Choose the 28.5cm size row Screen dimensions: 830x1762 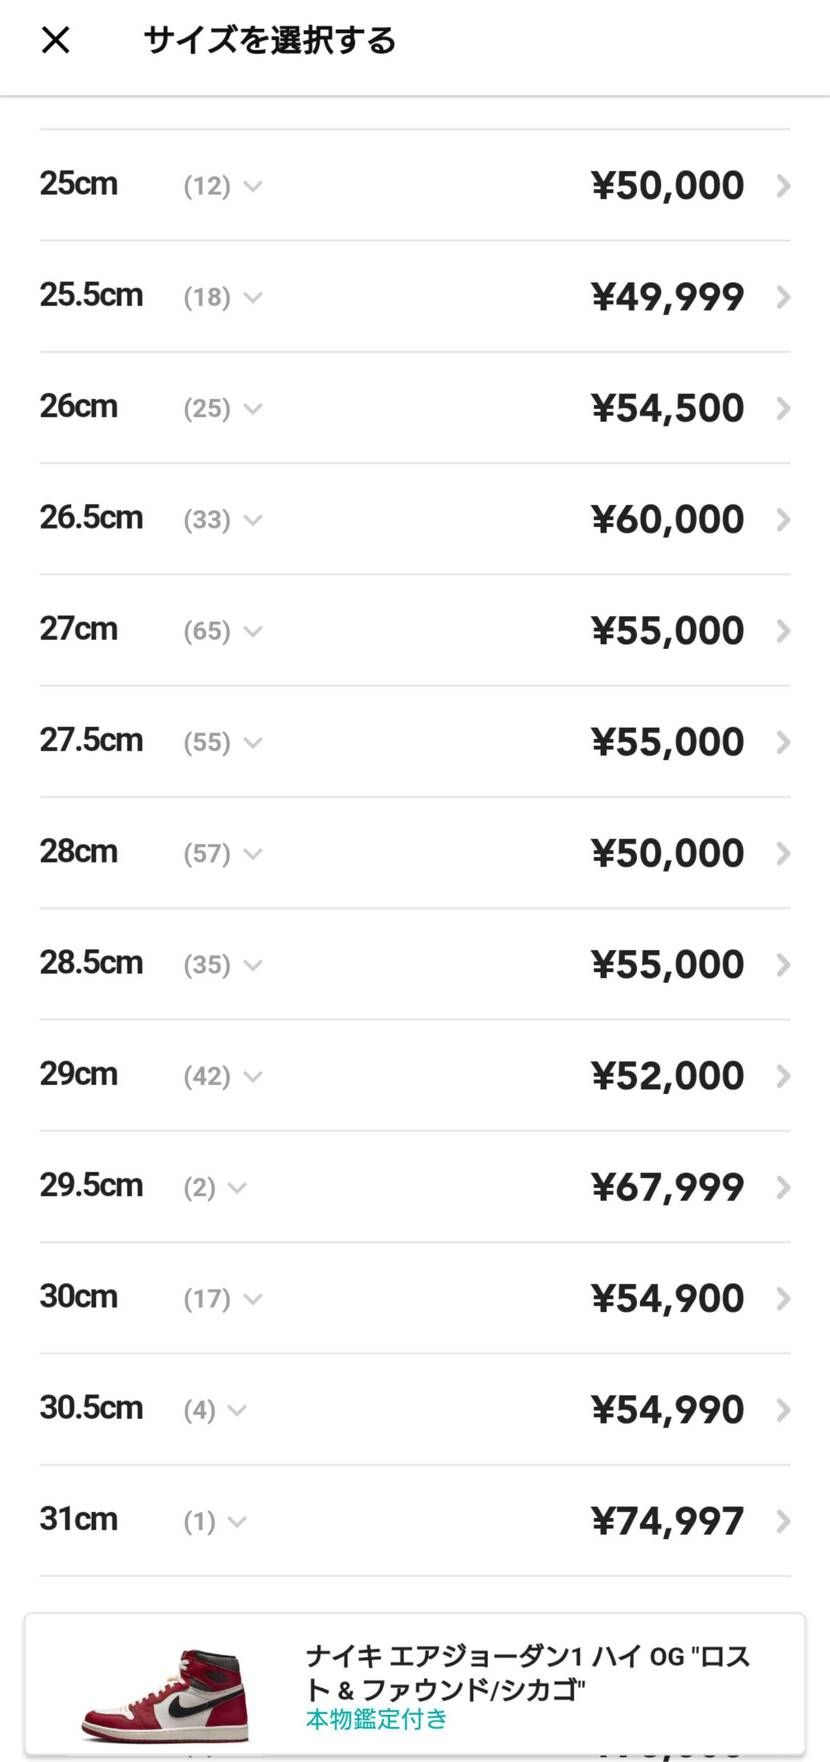pos(415,965)
